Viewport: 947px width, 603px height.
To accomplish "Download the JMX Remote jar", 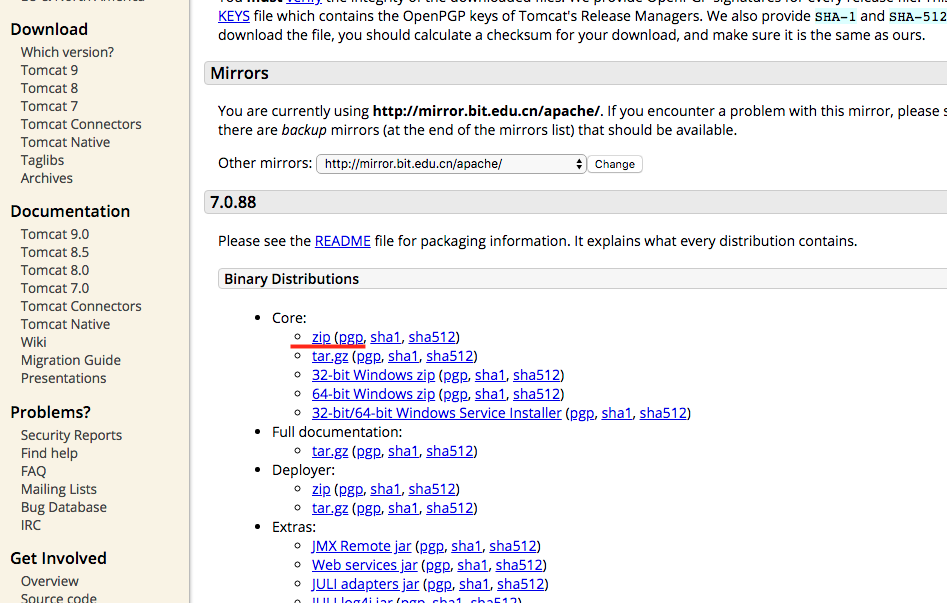I will tap(361, 546).
